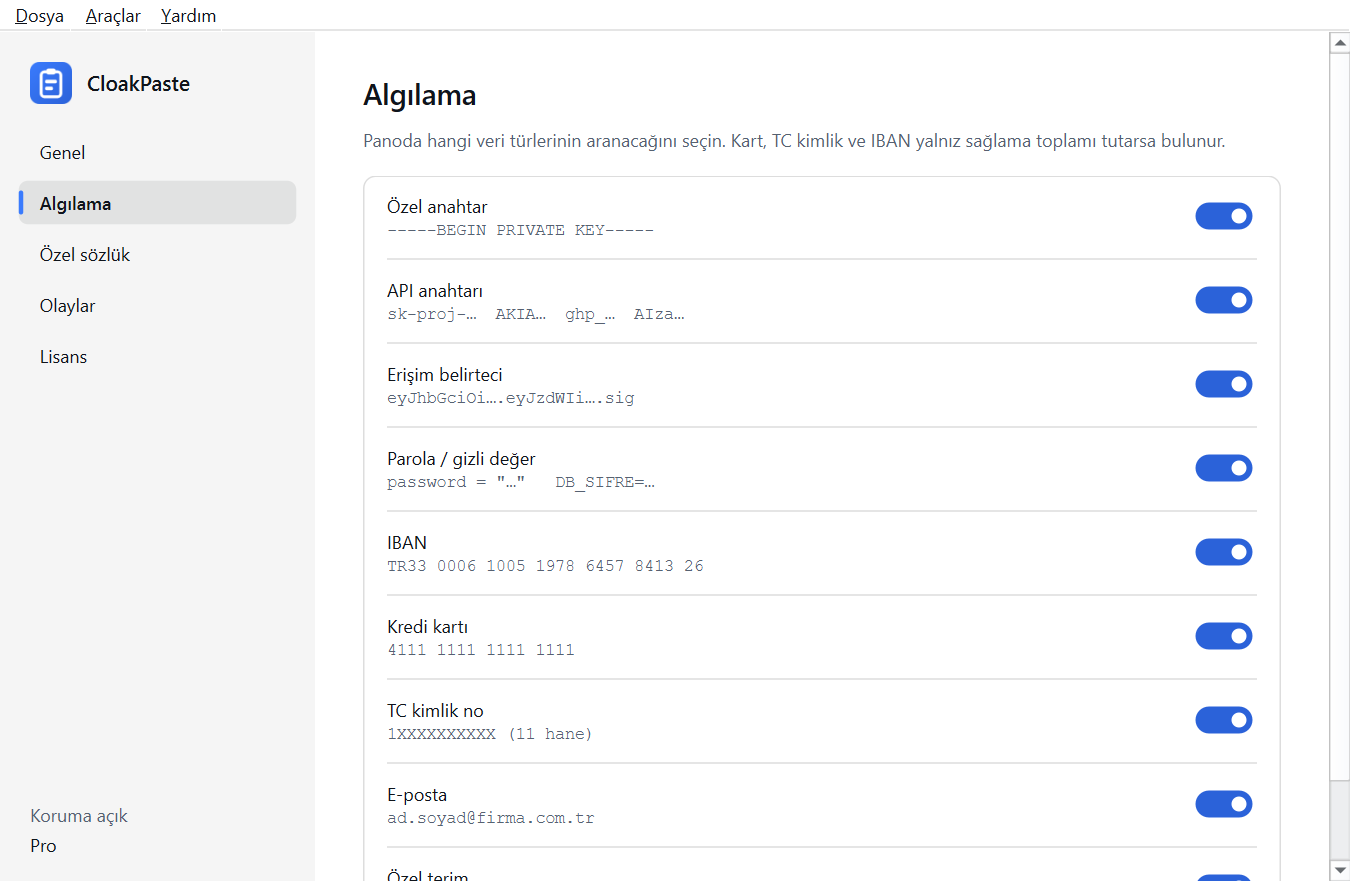Click the "Parola / gizli değer" label

(461, 459)
